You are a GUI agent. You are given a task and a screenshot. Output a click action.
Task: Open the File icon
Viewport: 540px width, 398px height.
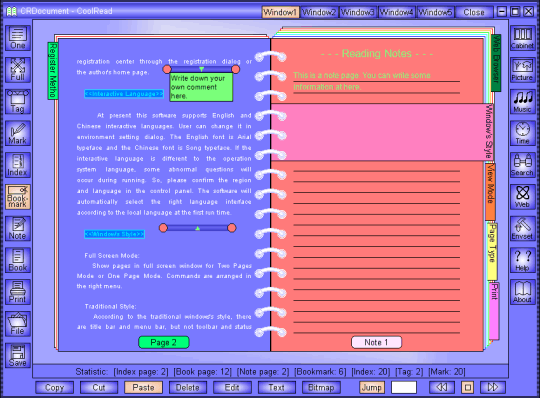click(18, 324)
